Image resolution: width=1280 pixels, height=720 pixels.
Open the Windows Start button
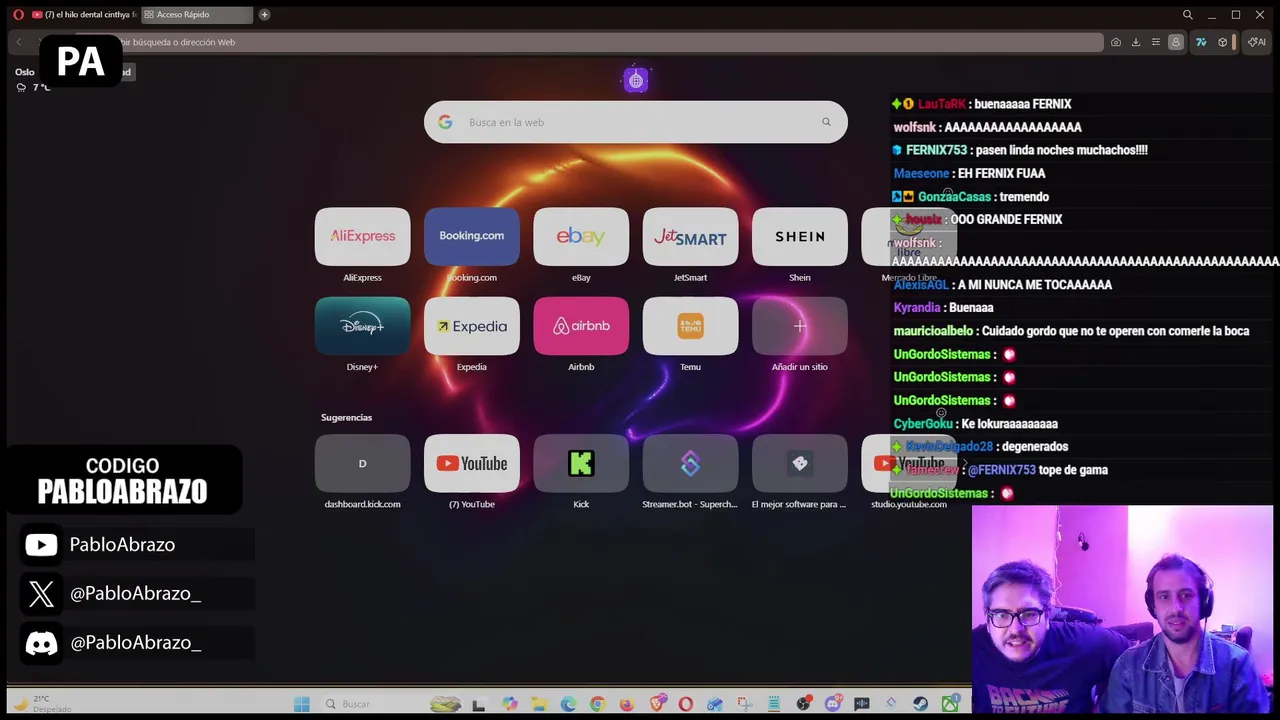302,704
